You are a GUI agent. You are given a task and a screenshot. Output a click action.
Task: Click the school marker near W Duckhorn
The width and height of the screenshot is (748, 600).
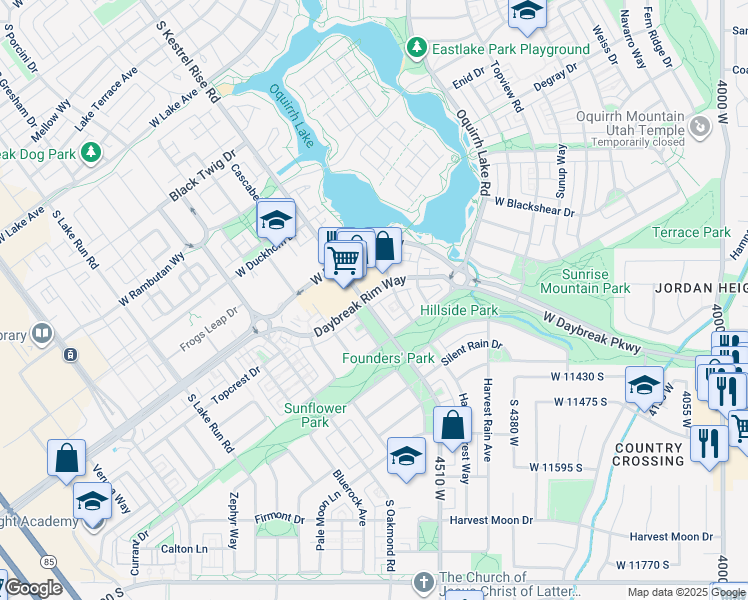pos(276,219)
